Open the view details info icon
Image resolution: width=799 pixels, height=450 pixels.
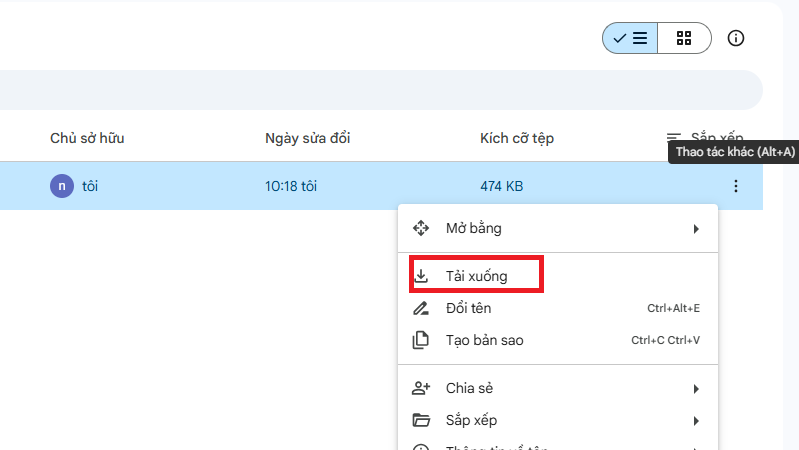coord(736,38)
